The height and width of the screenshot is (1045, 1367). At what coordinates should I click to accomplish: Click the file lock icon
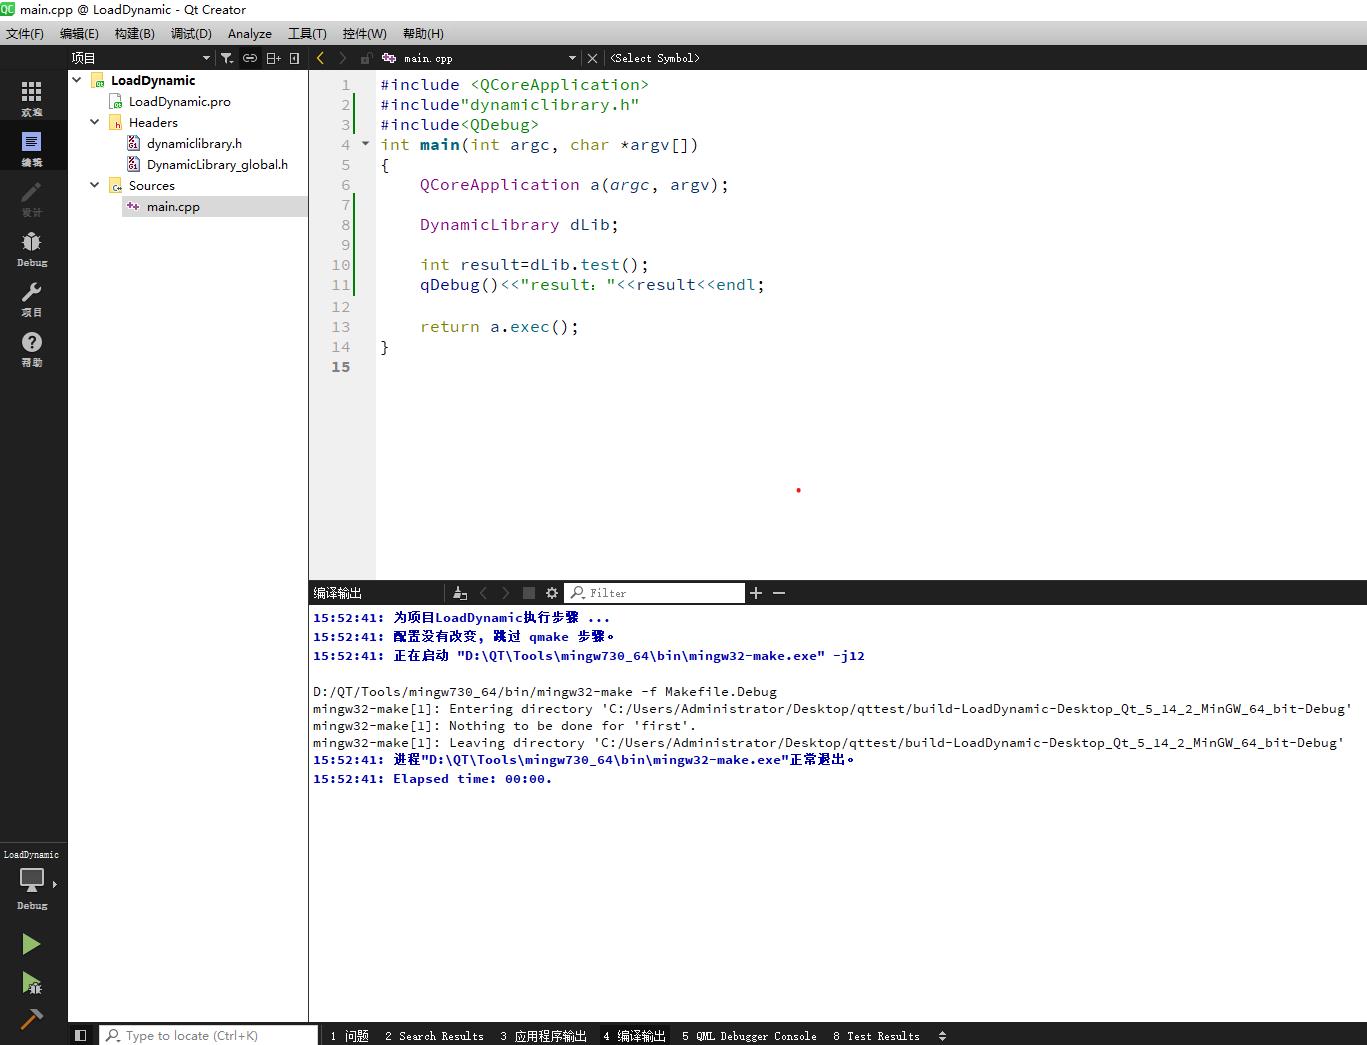366,58
